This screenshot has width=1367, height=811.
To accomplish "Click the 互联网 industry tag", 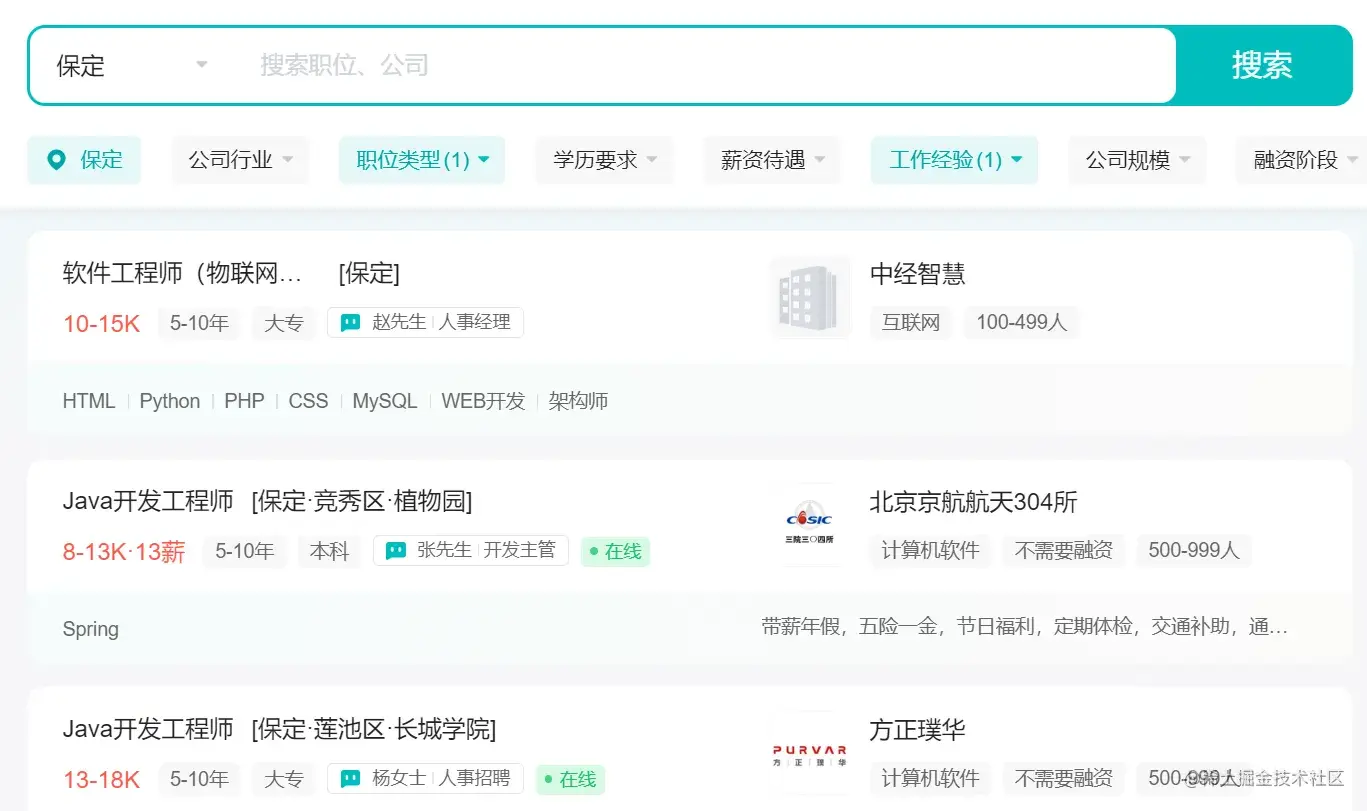I will pyautogui.click(x=911, y=323).
